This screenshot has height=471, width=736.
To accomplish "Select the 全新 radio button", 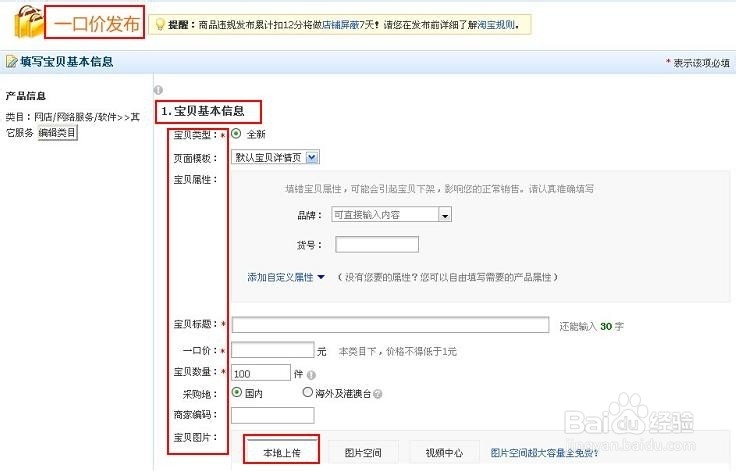I will pos(237,134).
